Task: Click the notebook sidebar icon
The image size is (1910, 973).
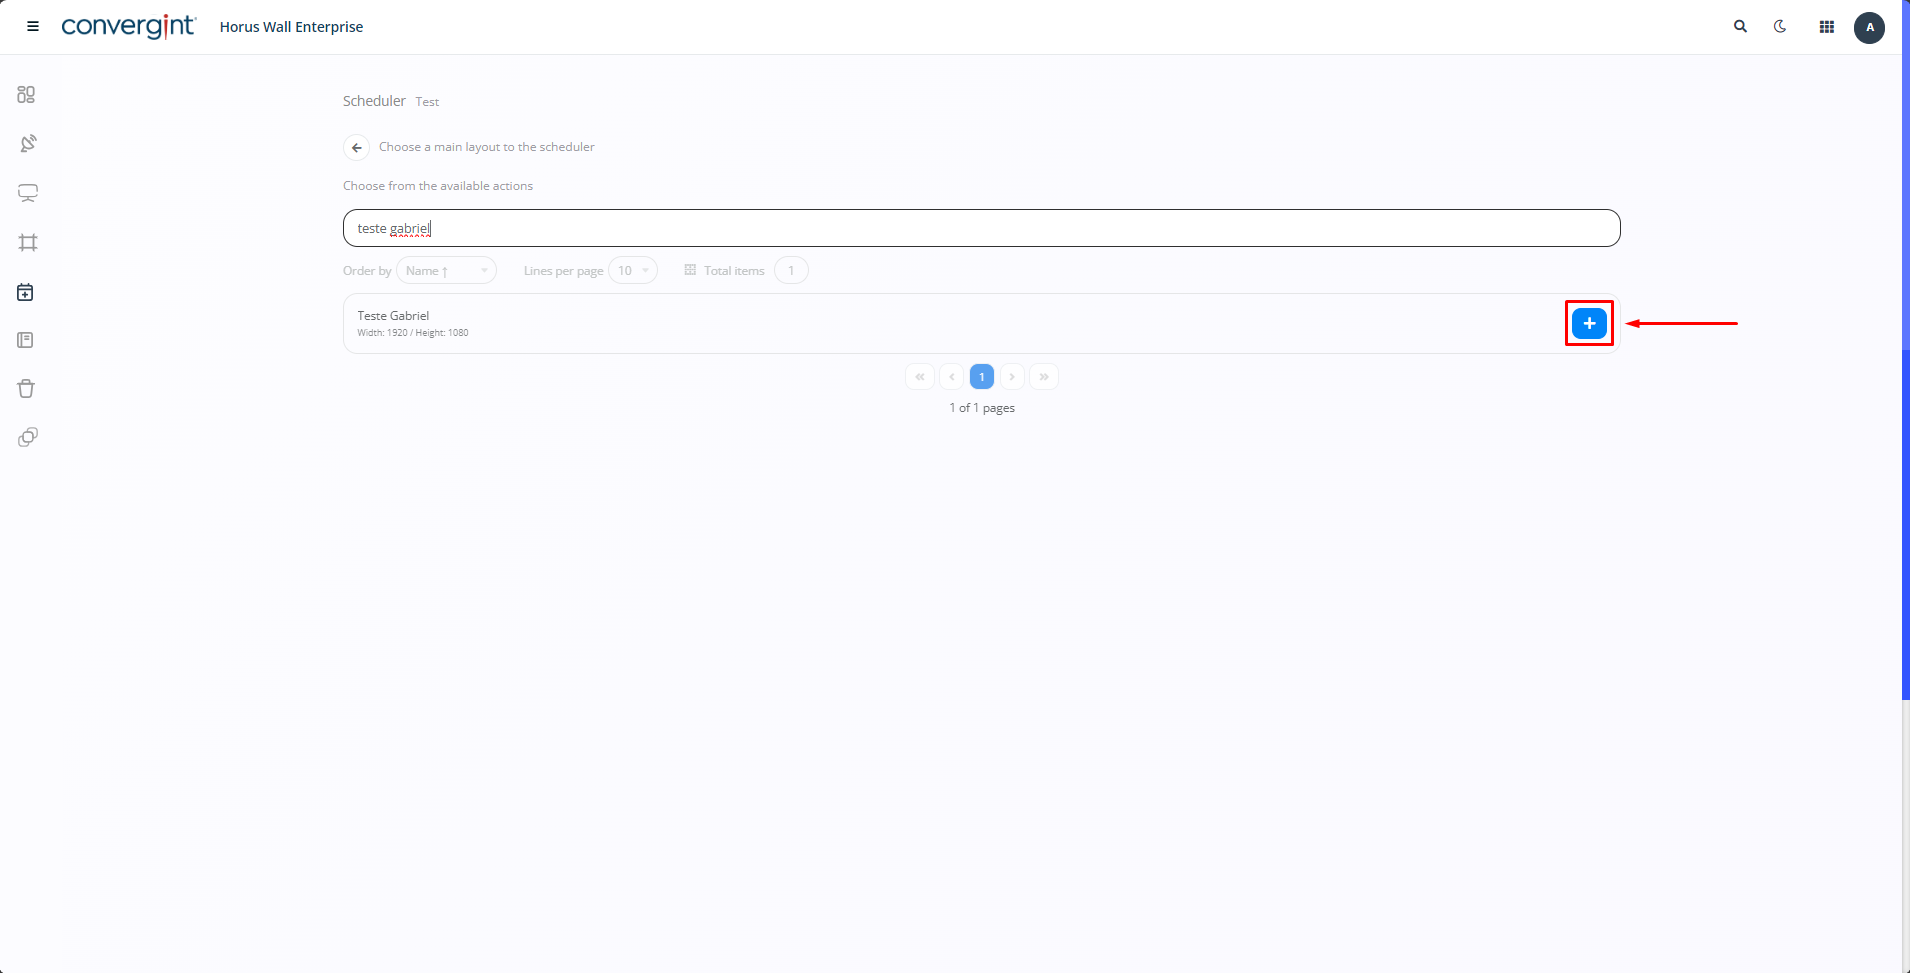Action: pyautogui.click(x=26, y=340)
